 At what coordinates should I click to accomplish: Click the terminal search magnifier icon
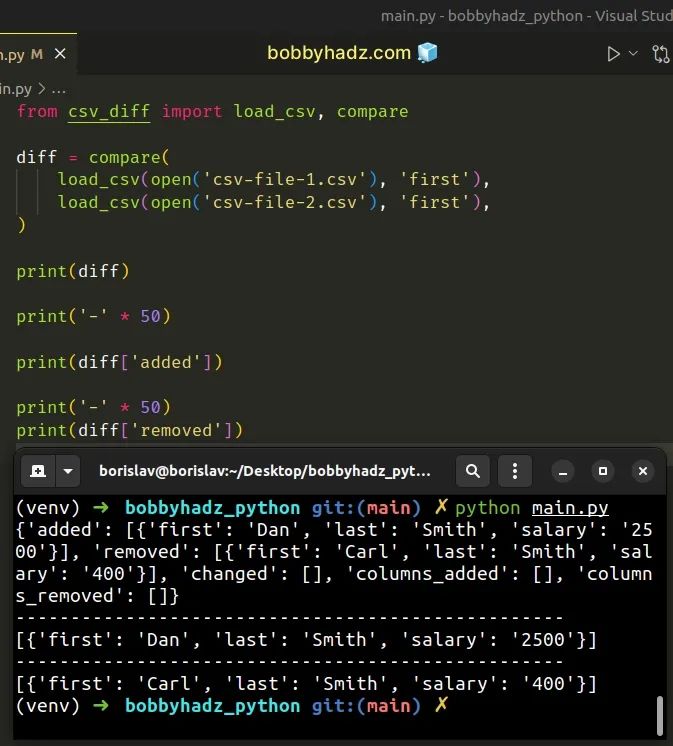click(473, 471)
